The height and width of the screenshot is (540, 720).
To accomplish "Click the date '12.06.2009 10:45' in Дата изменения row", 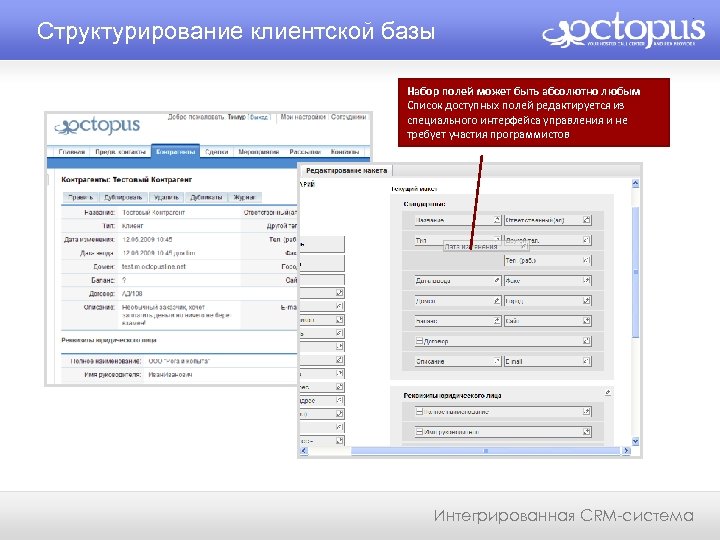I will [147, 240].
